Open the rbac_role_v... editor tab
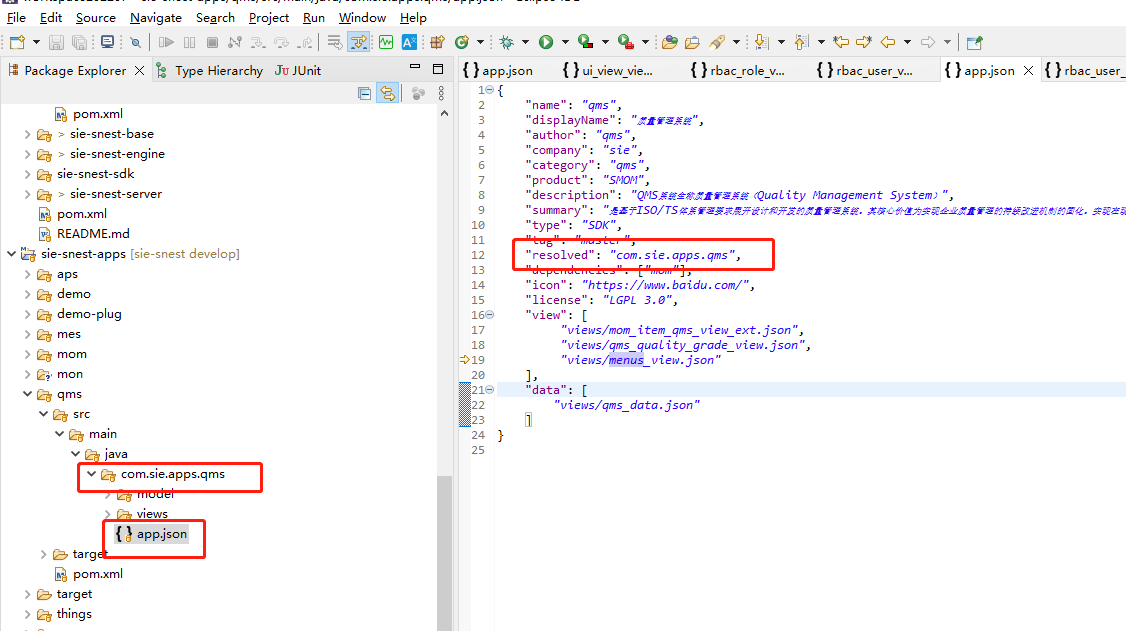Image resolution: width=1126 pixels, height=631 pixels. (746, 70)
